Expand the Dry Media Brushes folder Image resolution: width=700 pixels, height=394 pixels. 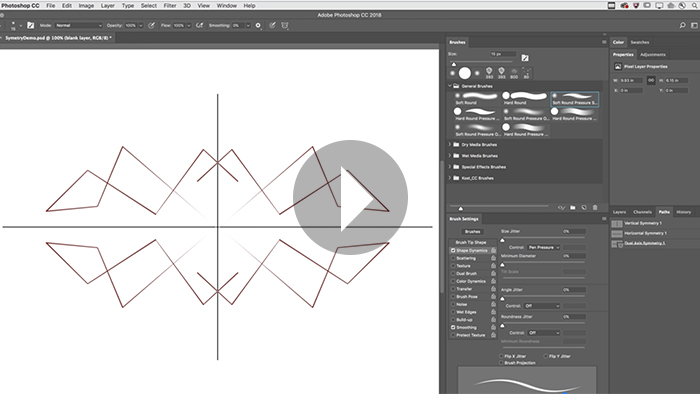pyautogui.click(x=450, y=145)
